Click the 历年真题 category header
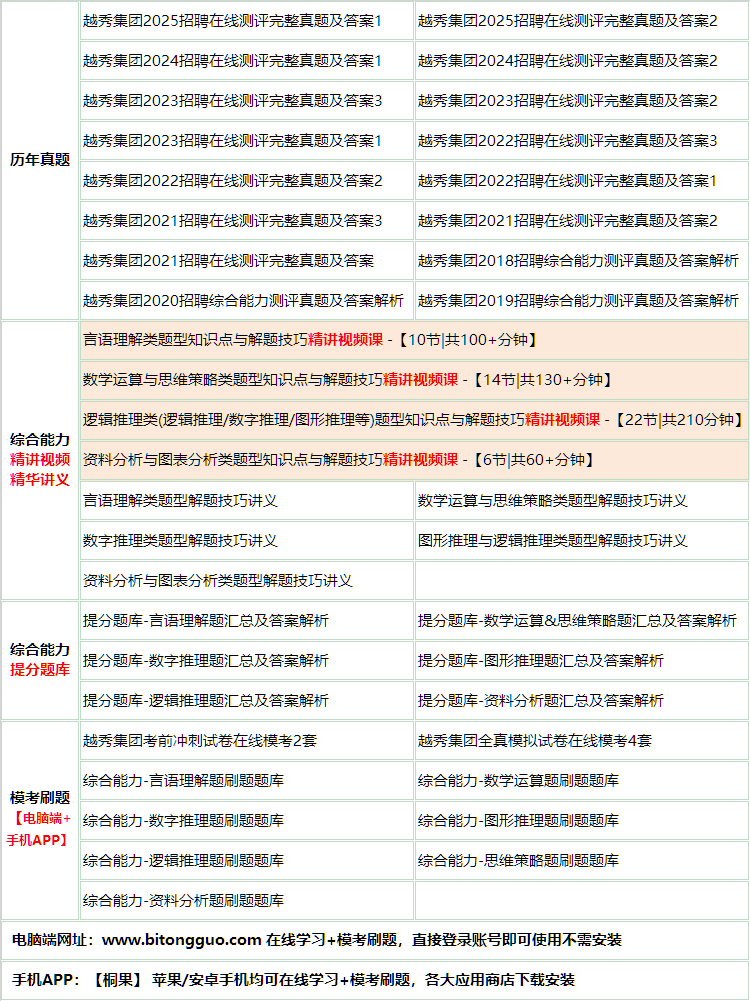The image size is (750, 1001). point(40,160)
